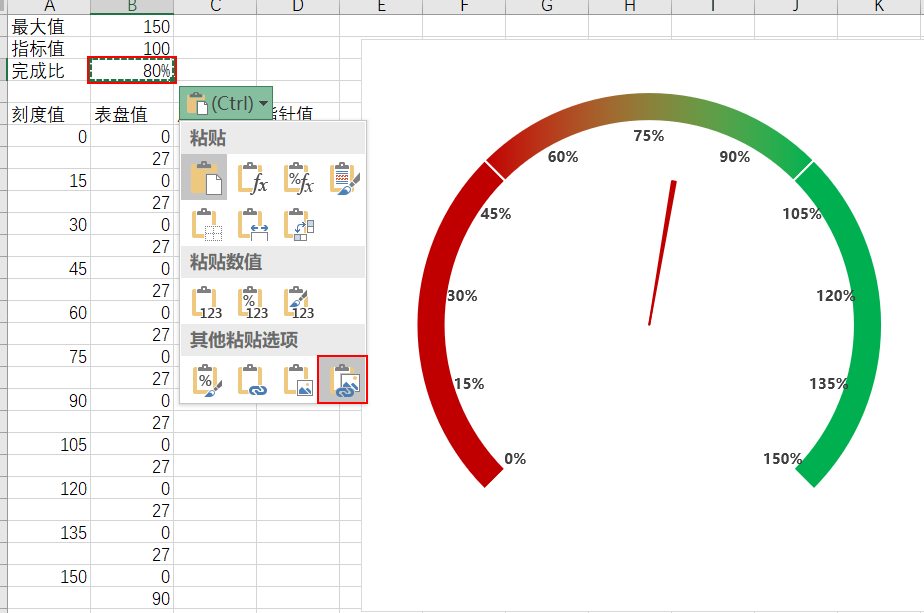Select the 45% gauge data label
The height and width of the screenshot is (613, 924).
pos(496,213)
